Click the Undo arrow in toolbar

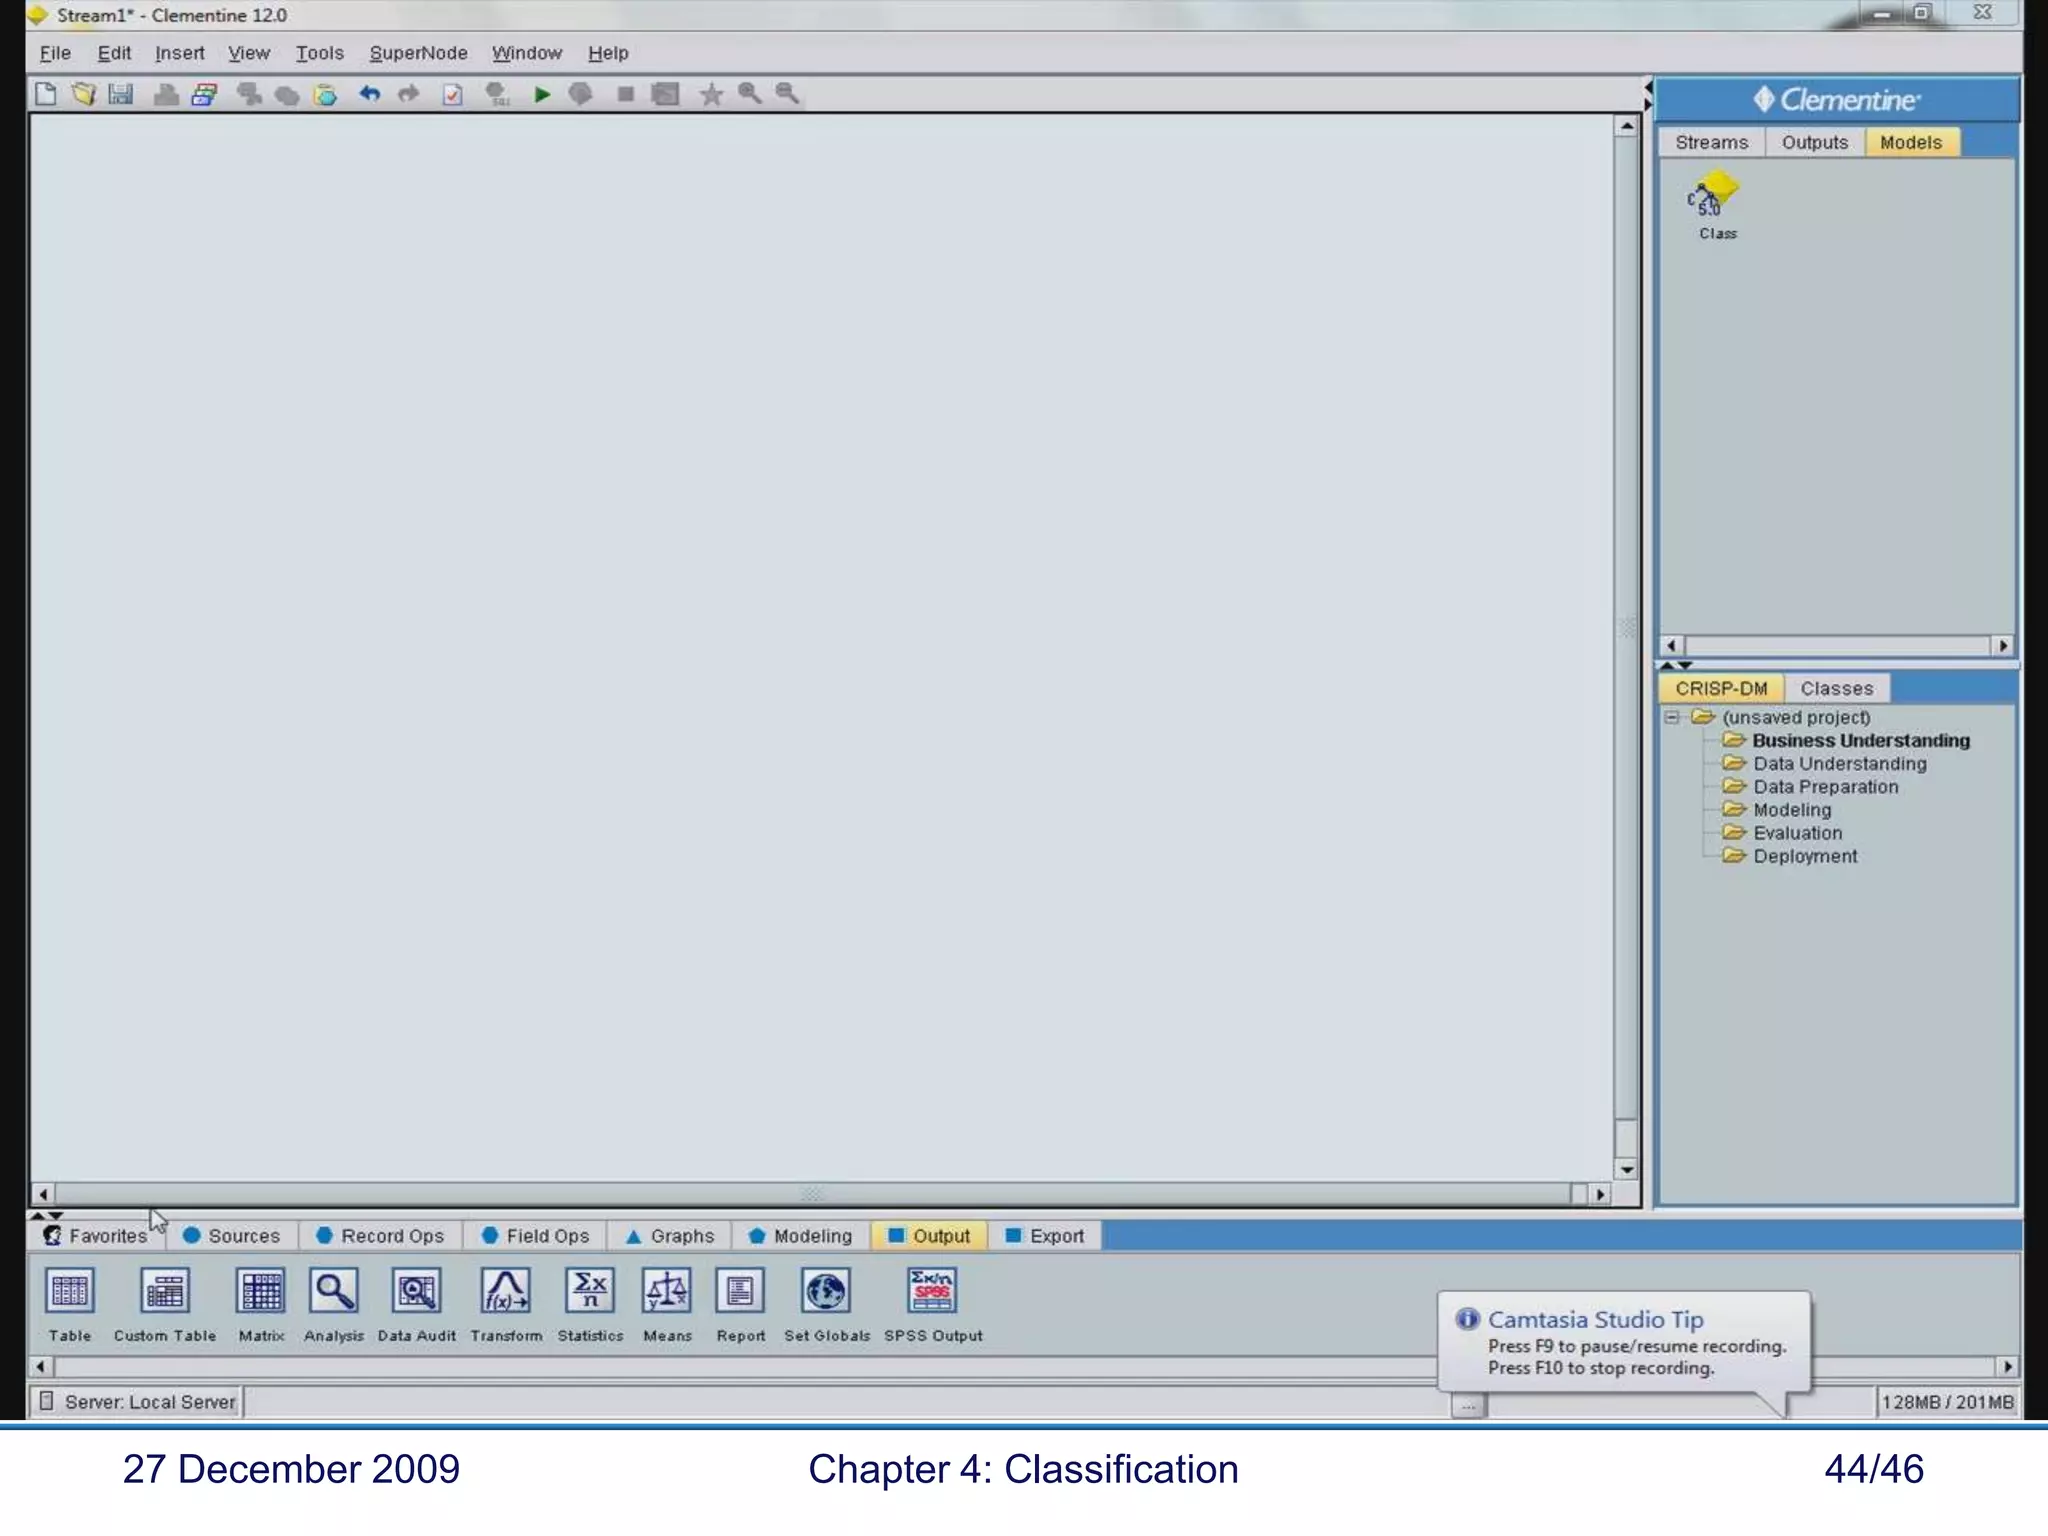click(x=370, y=94)
